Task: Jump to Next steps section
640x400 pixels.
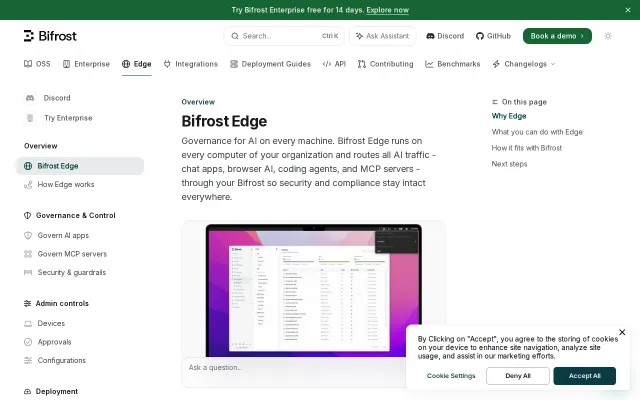Action: [509, 164]
